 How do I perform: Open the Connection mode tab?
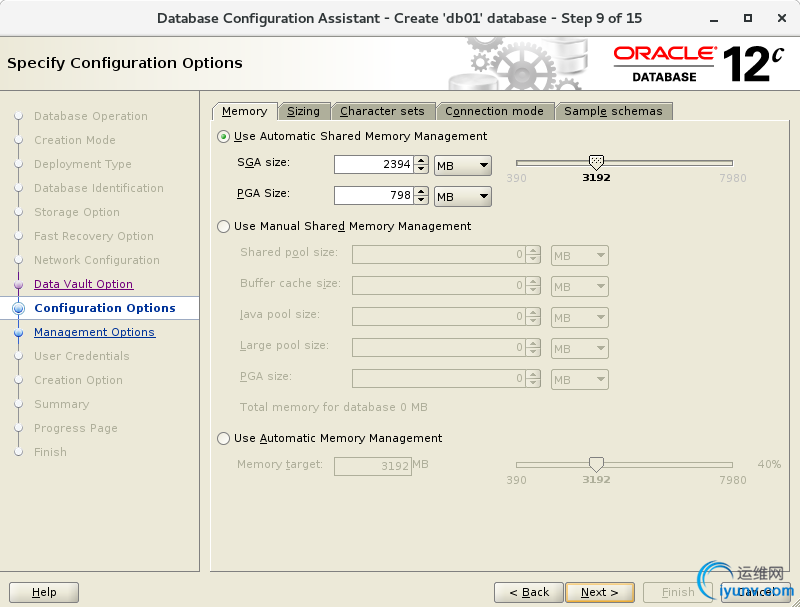494,111
